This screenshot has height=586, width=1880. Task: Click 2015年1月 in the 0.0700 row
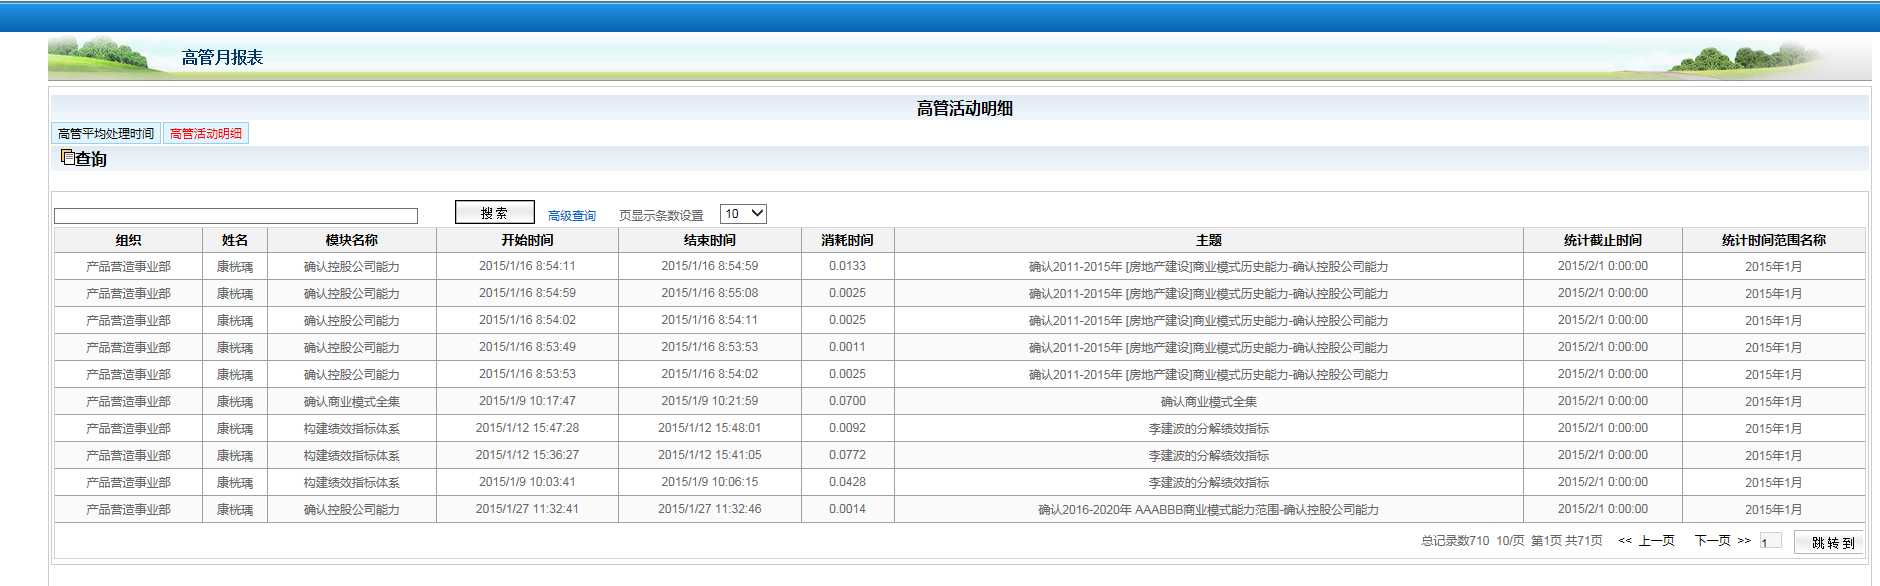click(1773, 402)
